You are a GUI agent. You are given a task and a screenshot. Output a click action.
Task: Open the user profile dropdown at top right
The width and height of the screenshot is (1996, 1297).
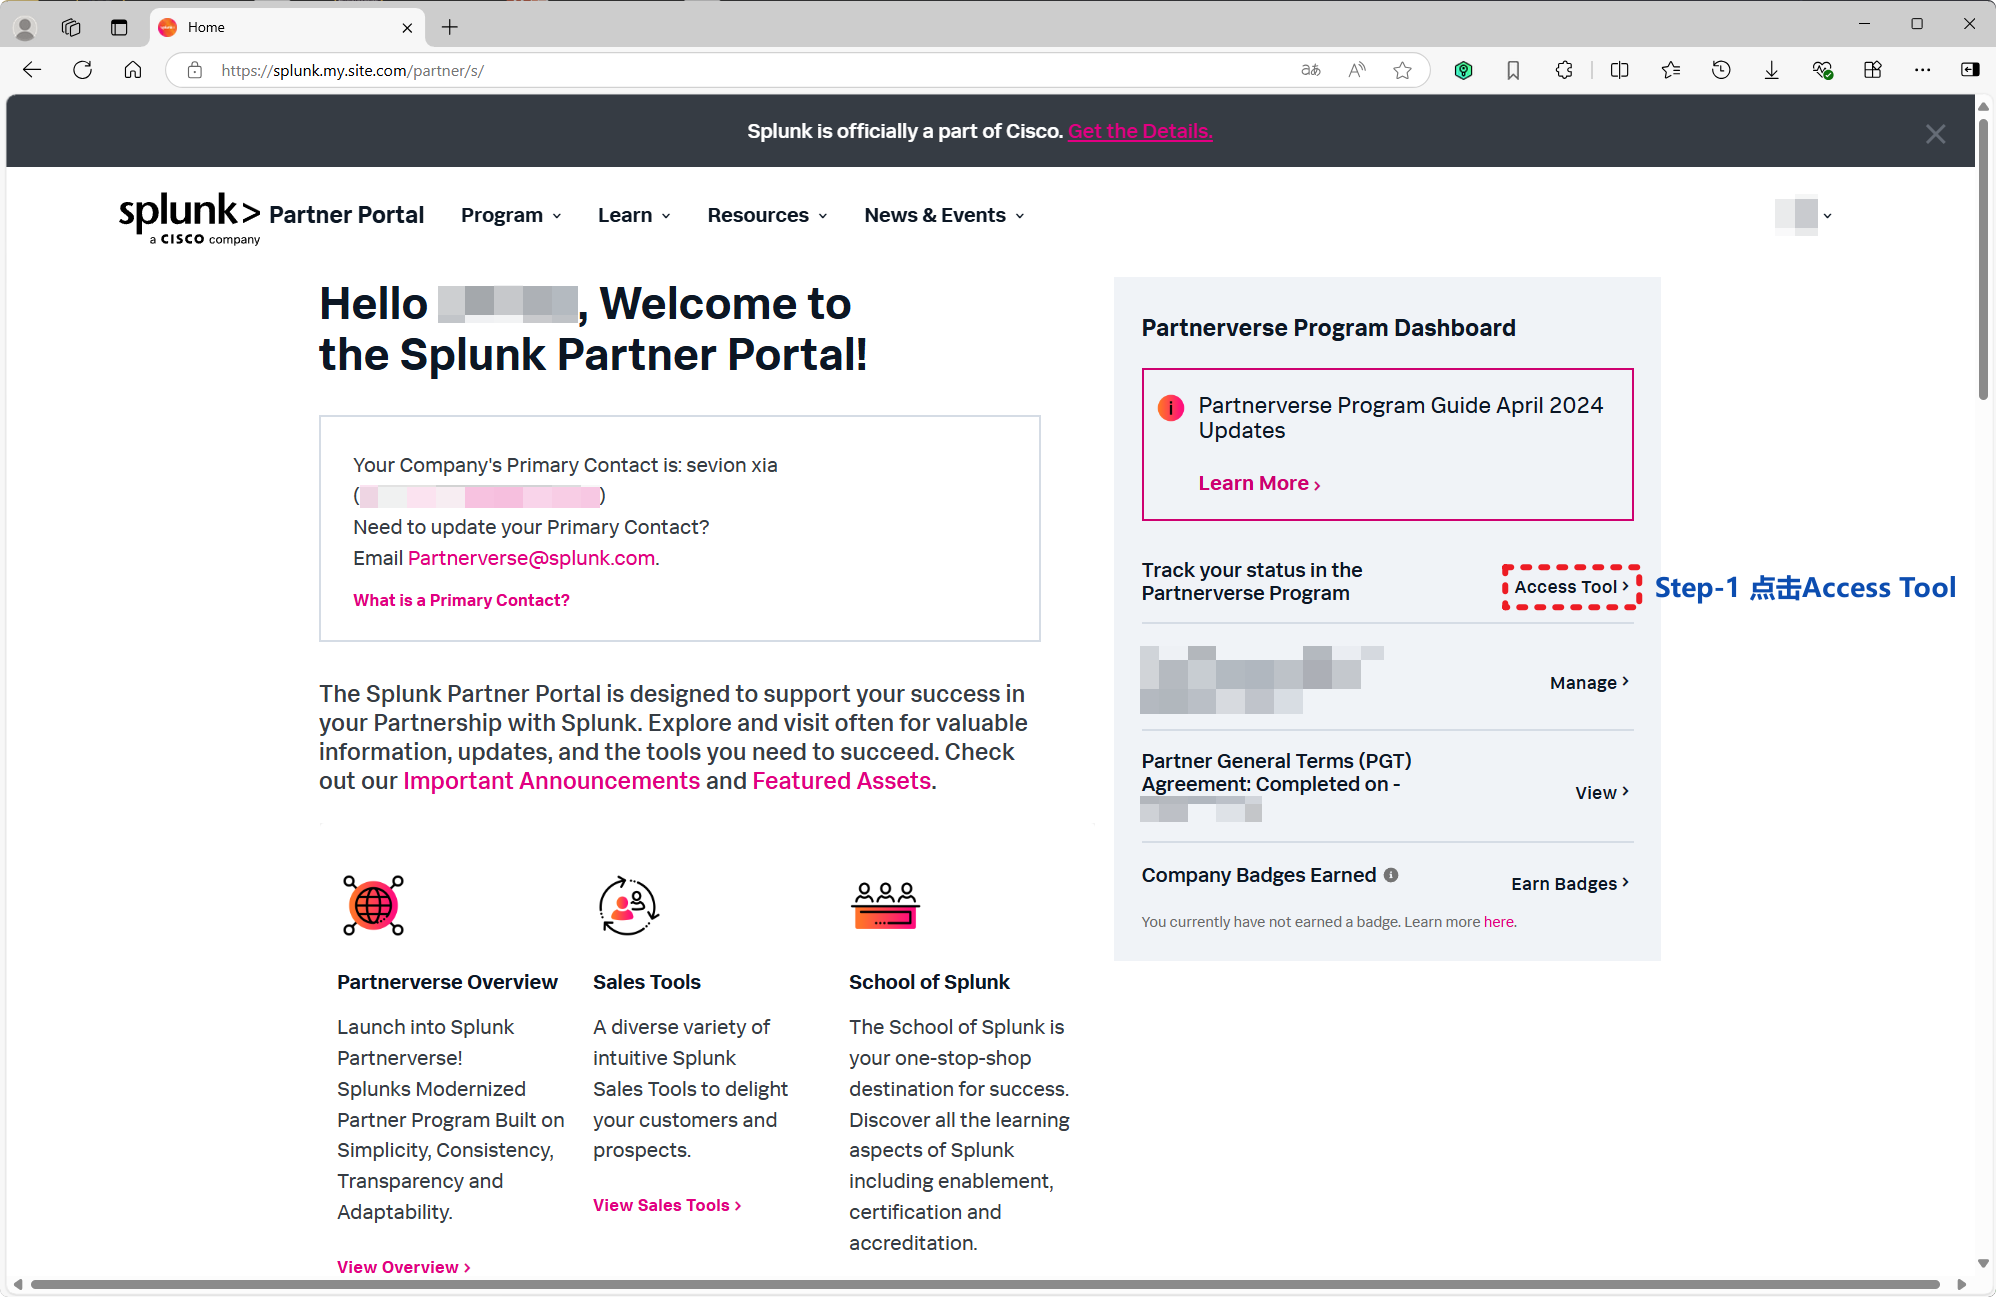coord(1804,215)
